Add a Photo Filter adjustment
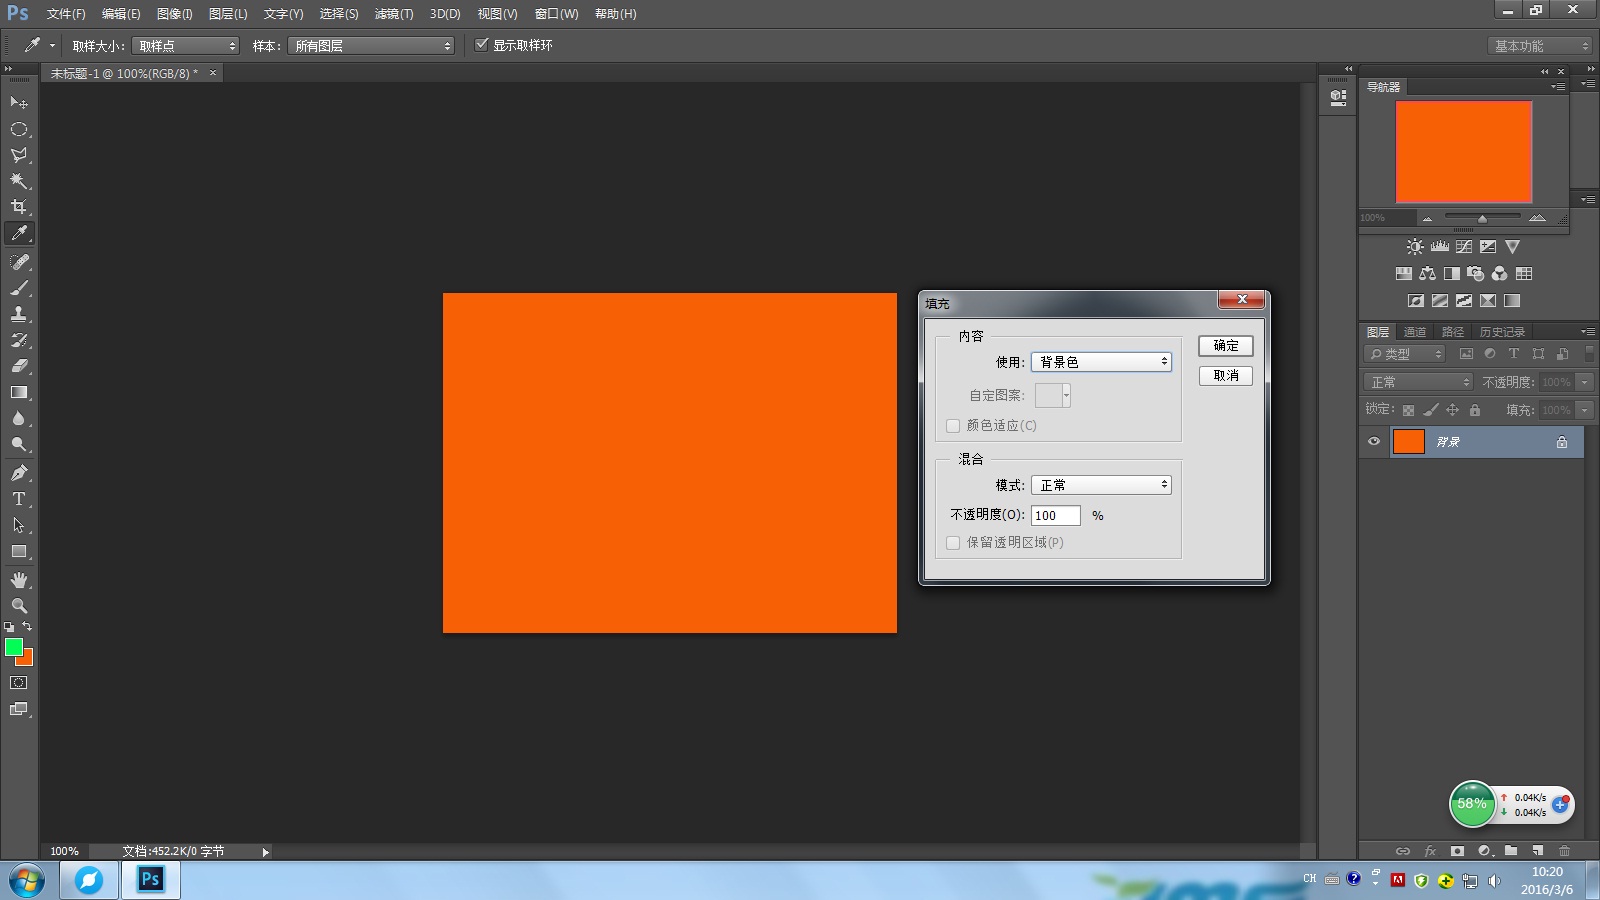 (x=1476, y=273)
